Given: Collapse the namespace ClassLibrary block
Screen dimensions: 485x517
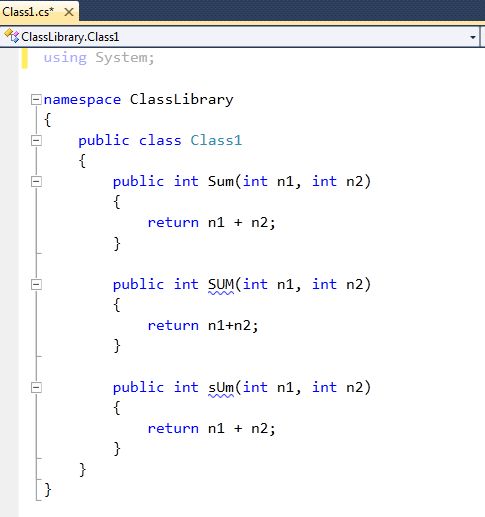Looking at the screenshot, I should (36, 100).
